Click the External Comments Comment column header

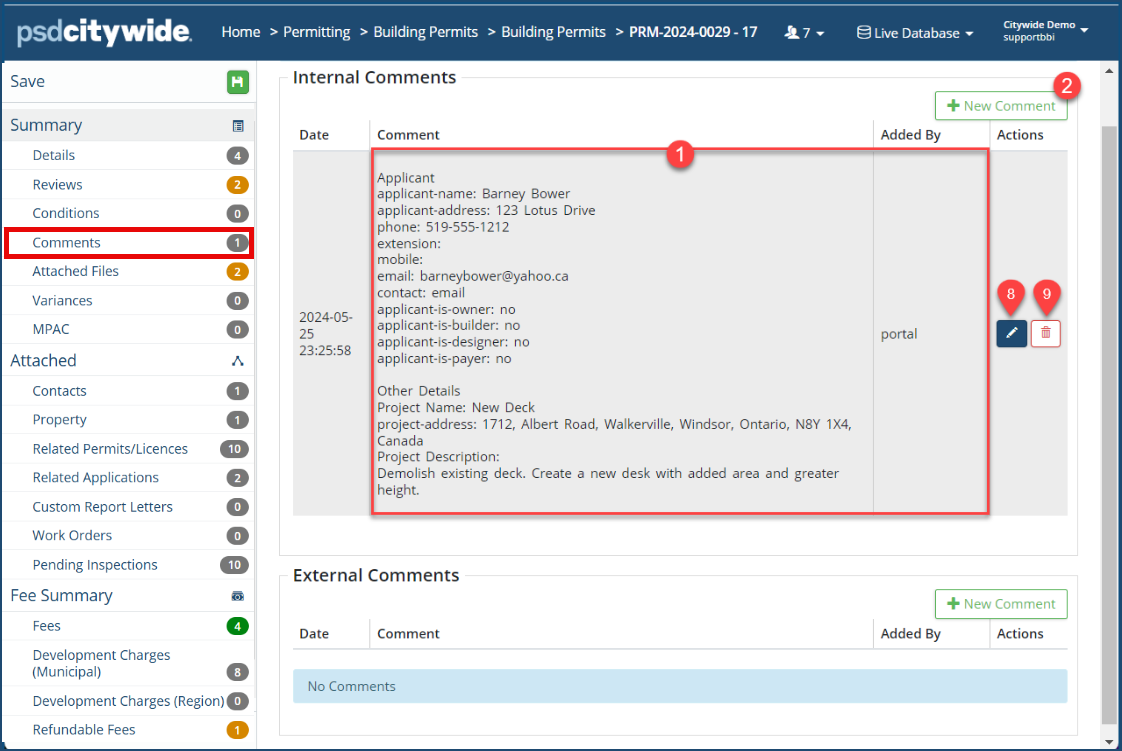(x=408, y=634)
